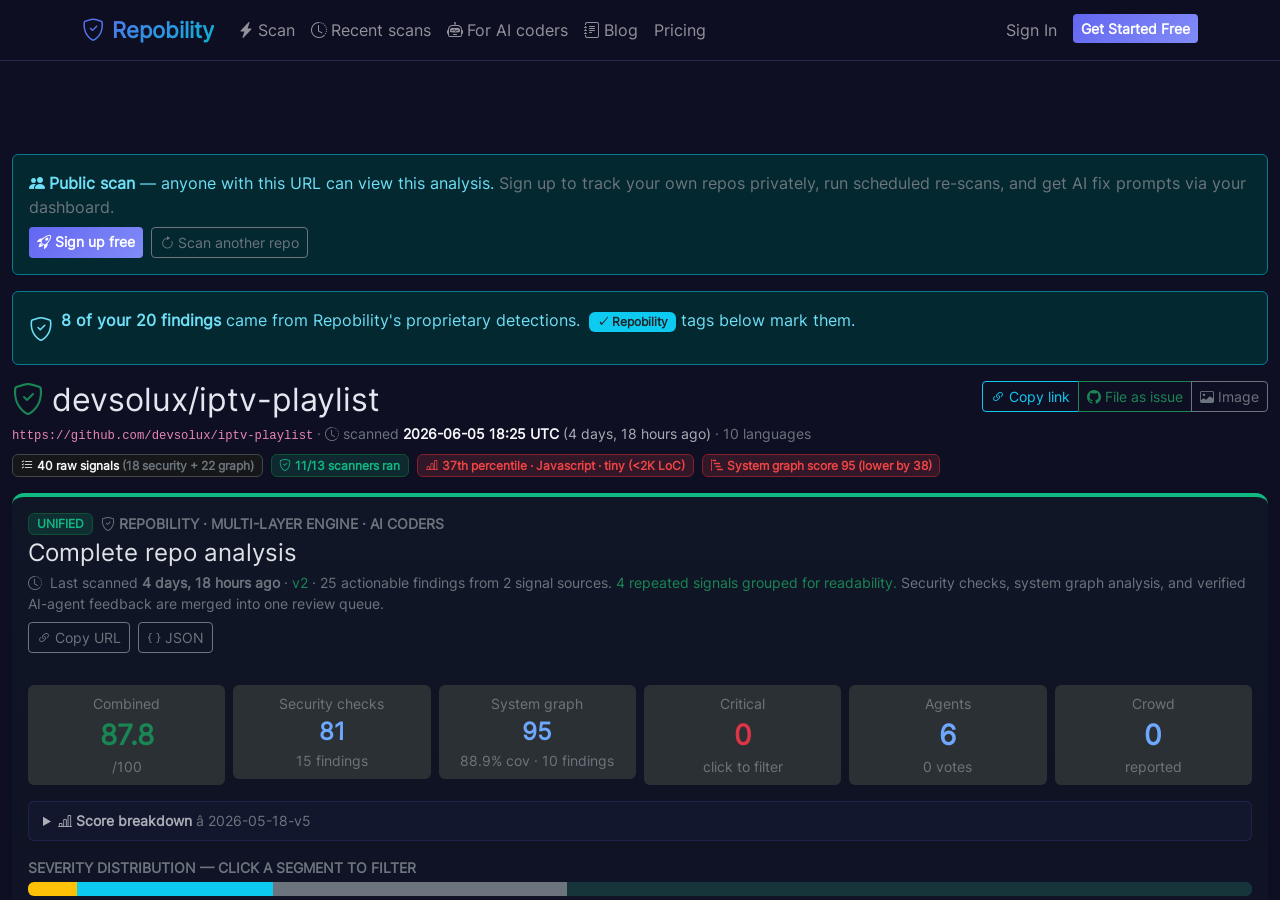Click the shield icon in the findings banner
The image size is (1280, 900).
pos(41,328)
